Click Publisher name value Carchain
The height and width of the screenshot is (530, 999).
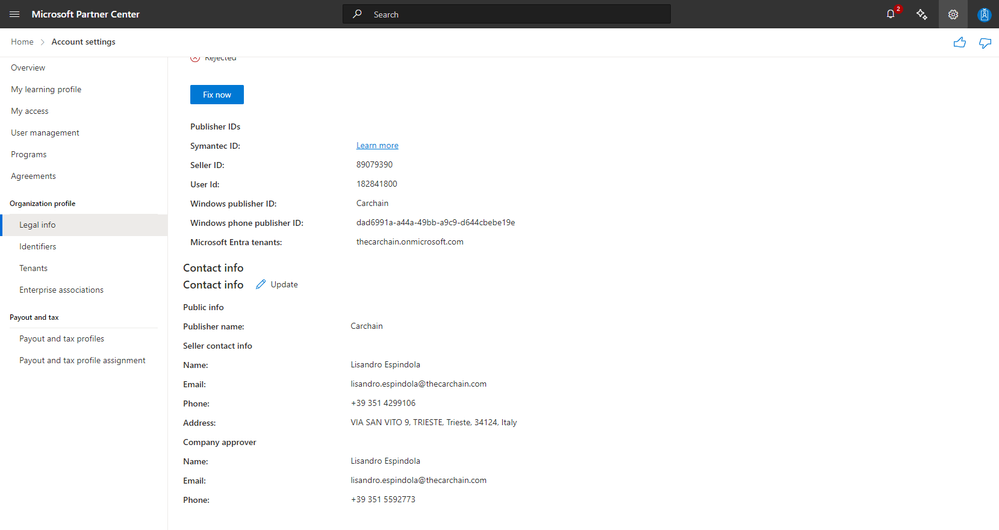point(366,326)
